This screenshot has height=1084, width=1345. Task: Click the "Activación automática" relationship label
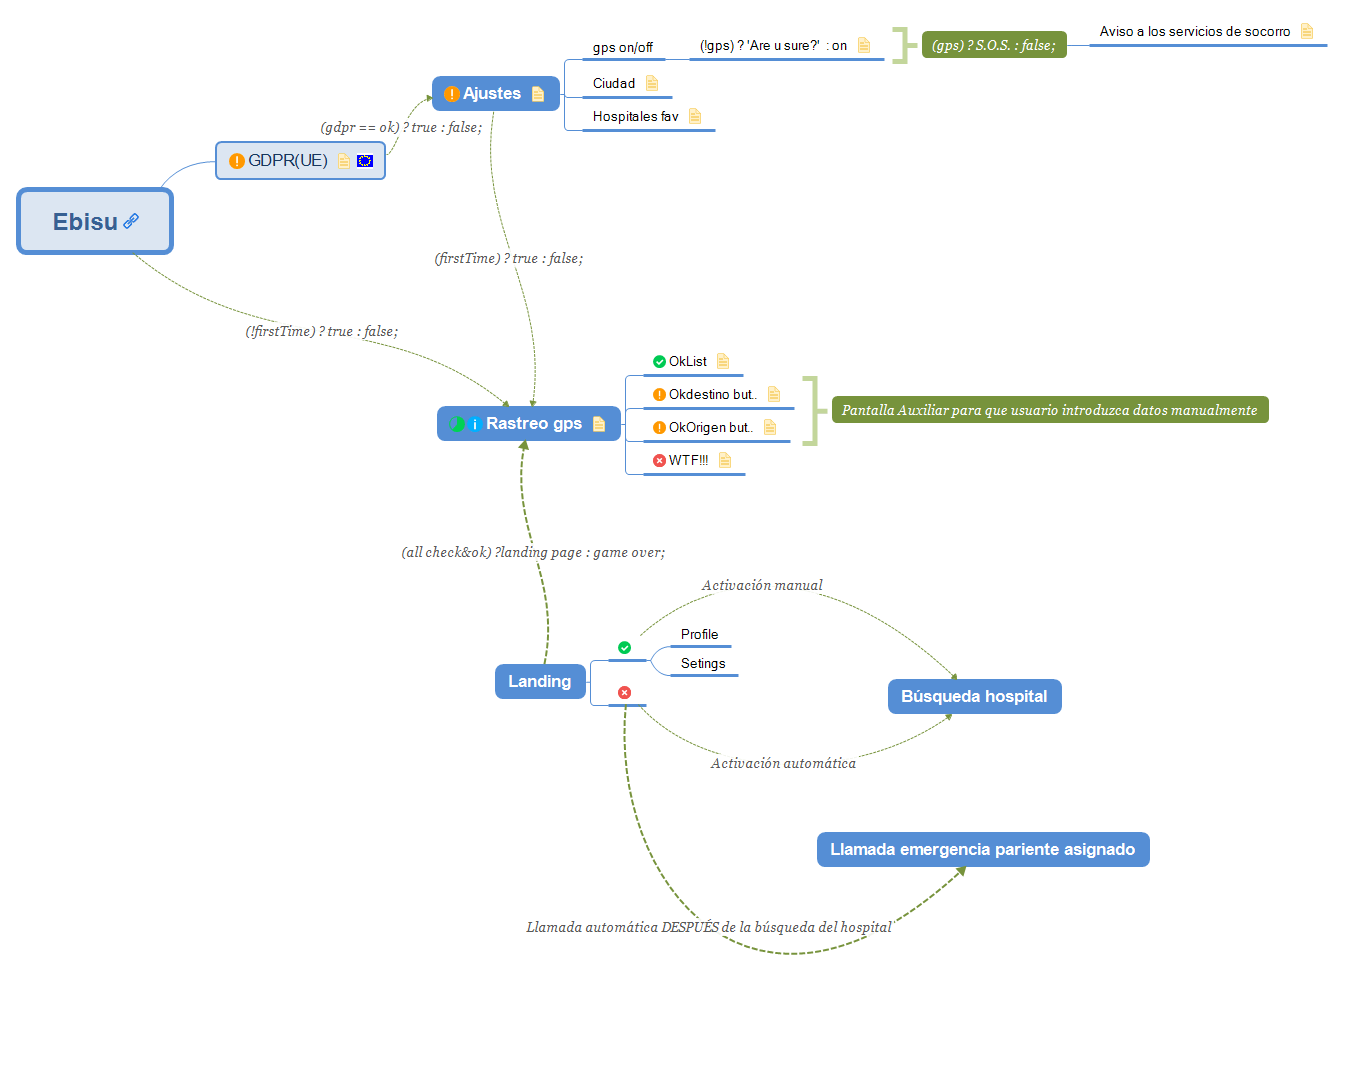tap(784, 764)
